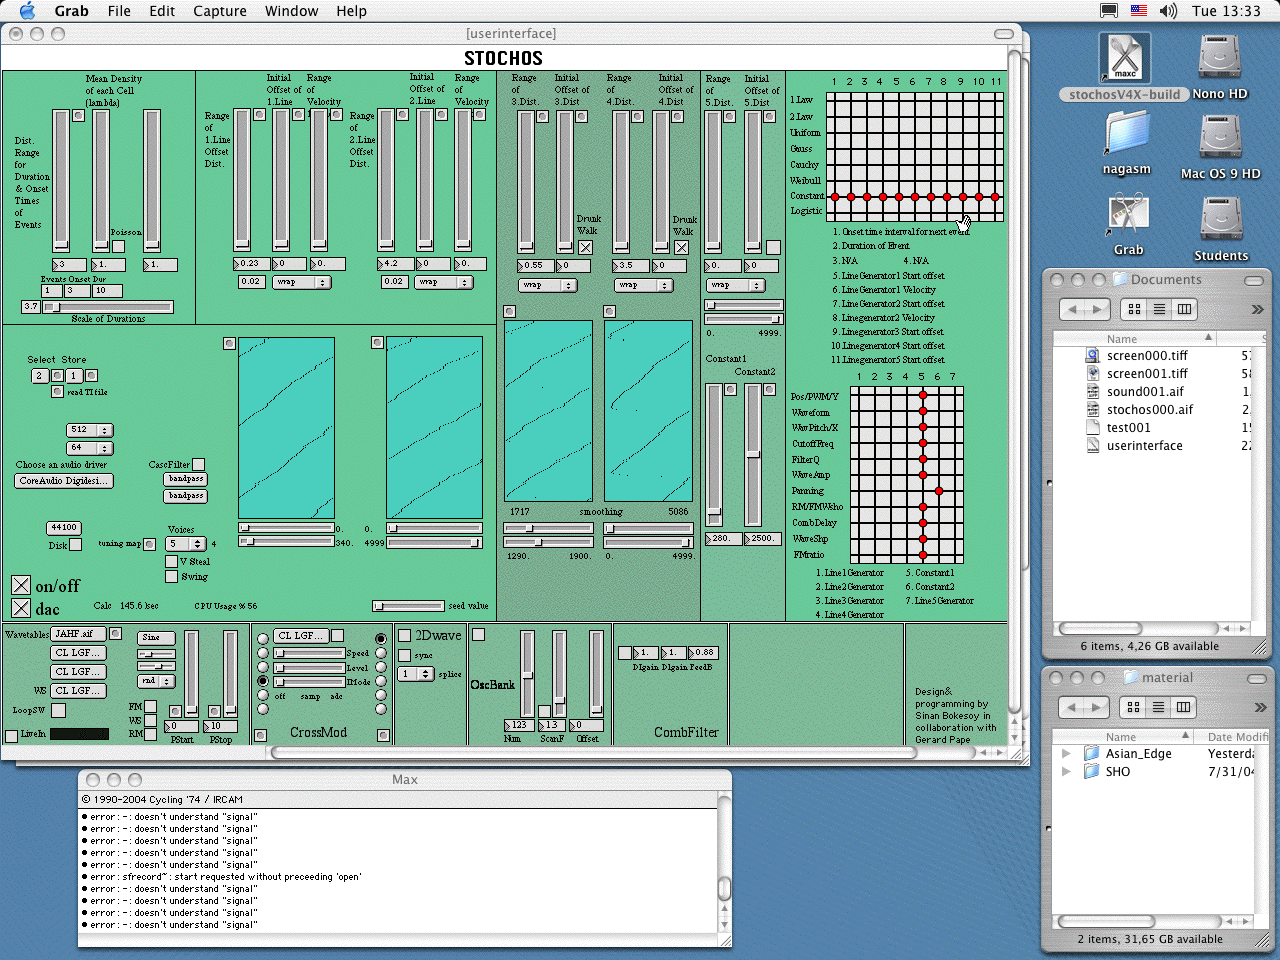The image size is (1280, 960).
Task: Expand the Asian_Edge folder disclosure triangle
Action: [1066, 754]
